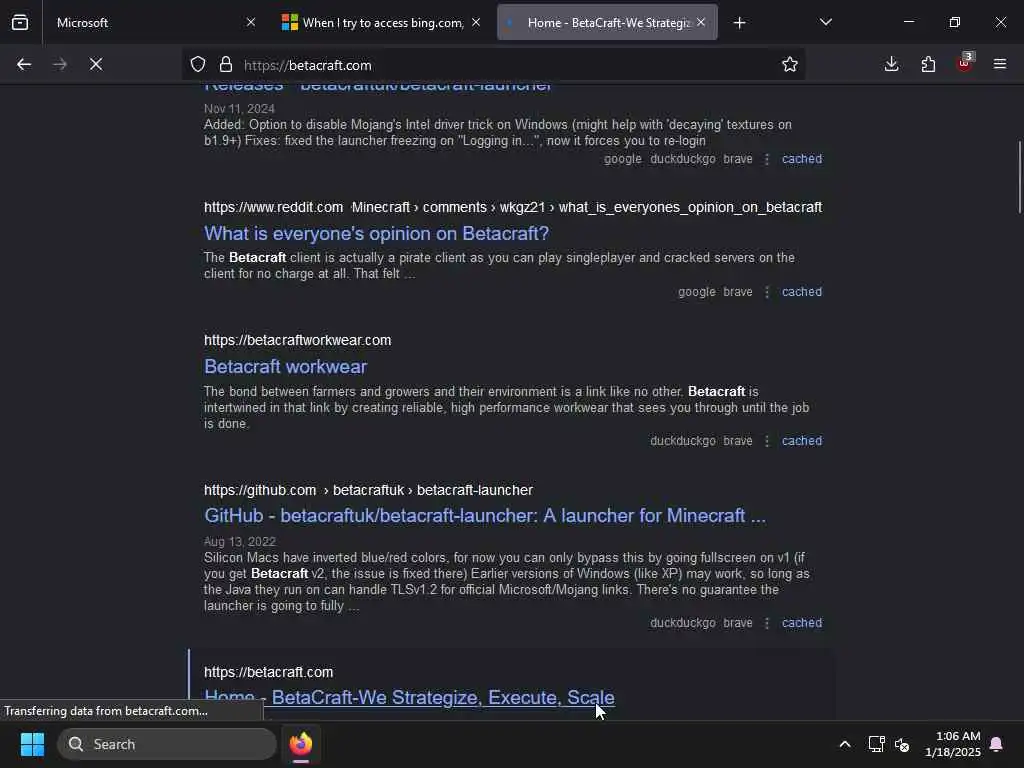Image resolution: width=1024 pixels, height=768 pixels.
Task: Open the notifications bell icon
Action: (997, 744)
